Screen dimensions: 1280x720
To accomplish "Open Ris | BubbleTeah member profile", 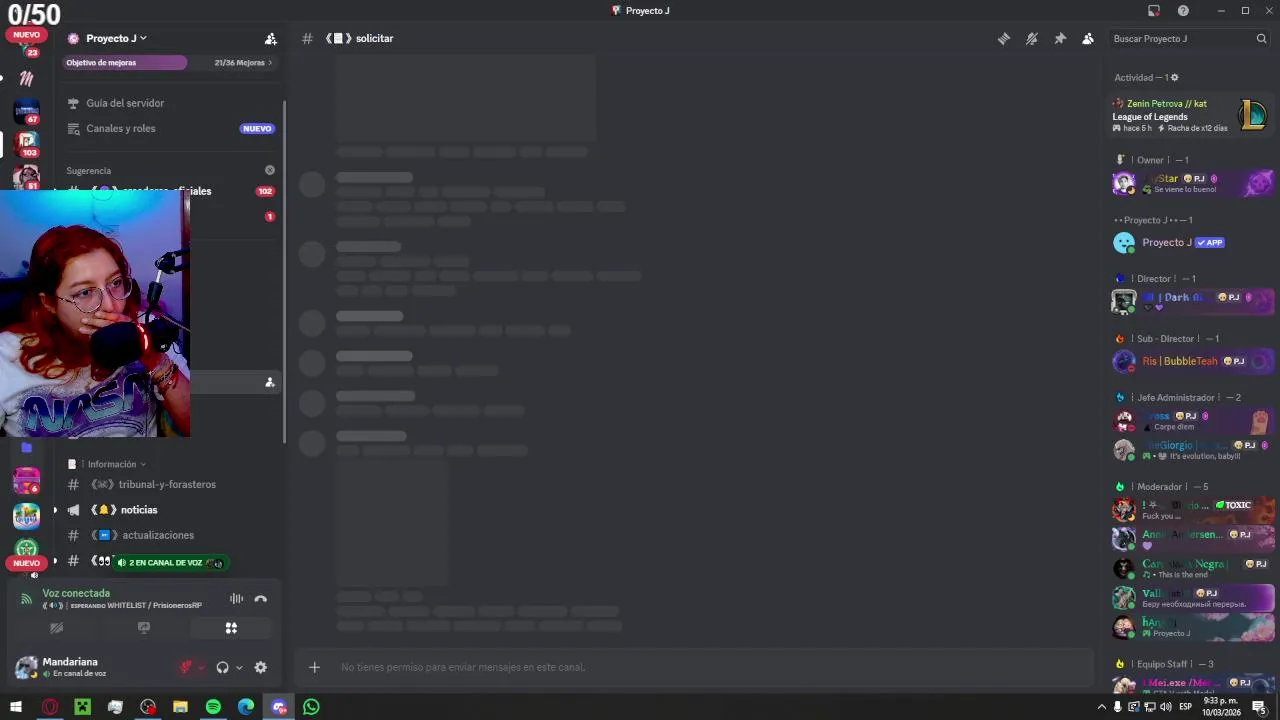I will coord(1190,361).
